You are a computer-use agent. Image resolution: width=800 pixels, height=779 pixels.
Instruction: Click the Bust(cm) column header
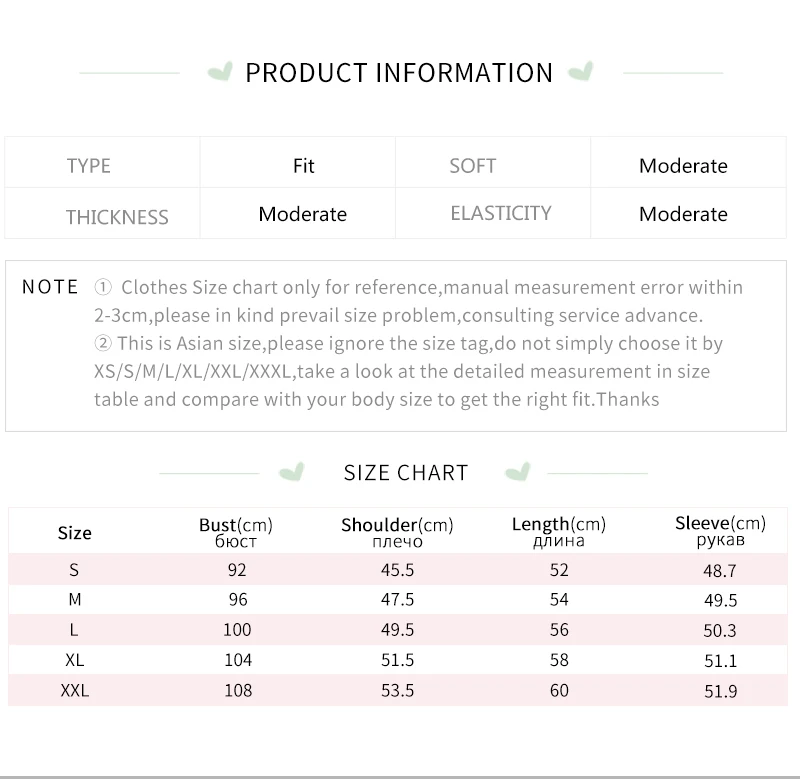point(236,531)
